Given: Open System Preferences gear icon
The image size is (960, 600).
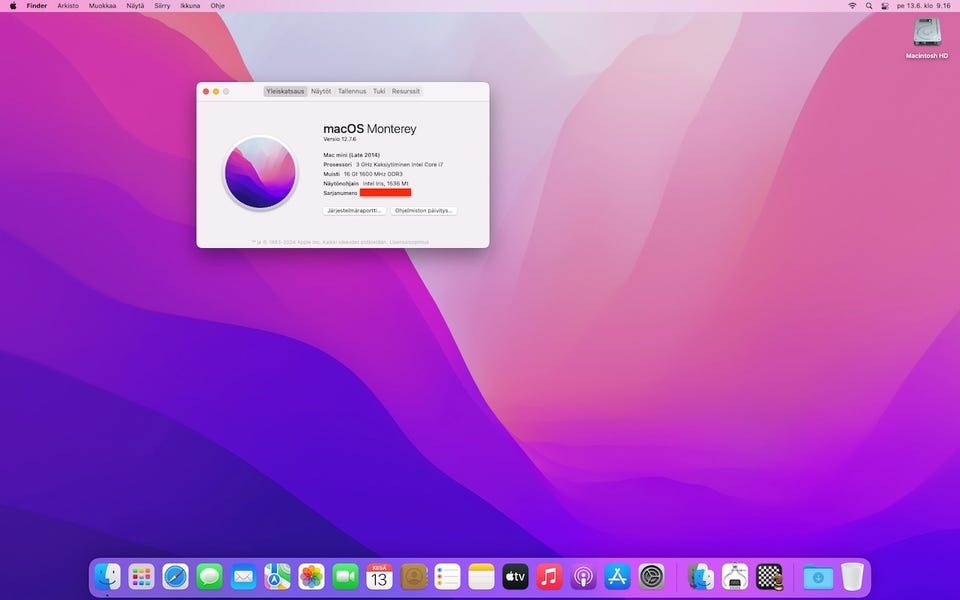Looking at the screenshot, I should tap(651, 576).
